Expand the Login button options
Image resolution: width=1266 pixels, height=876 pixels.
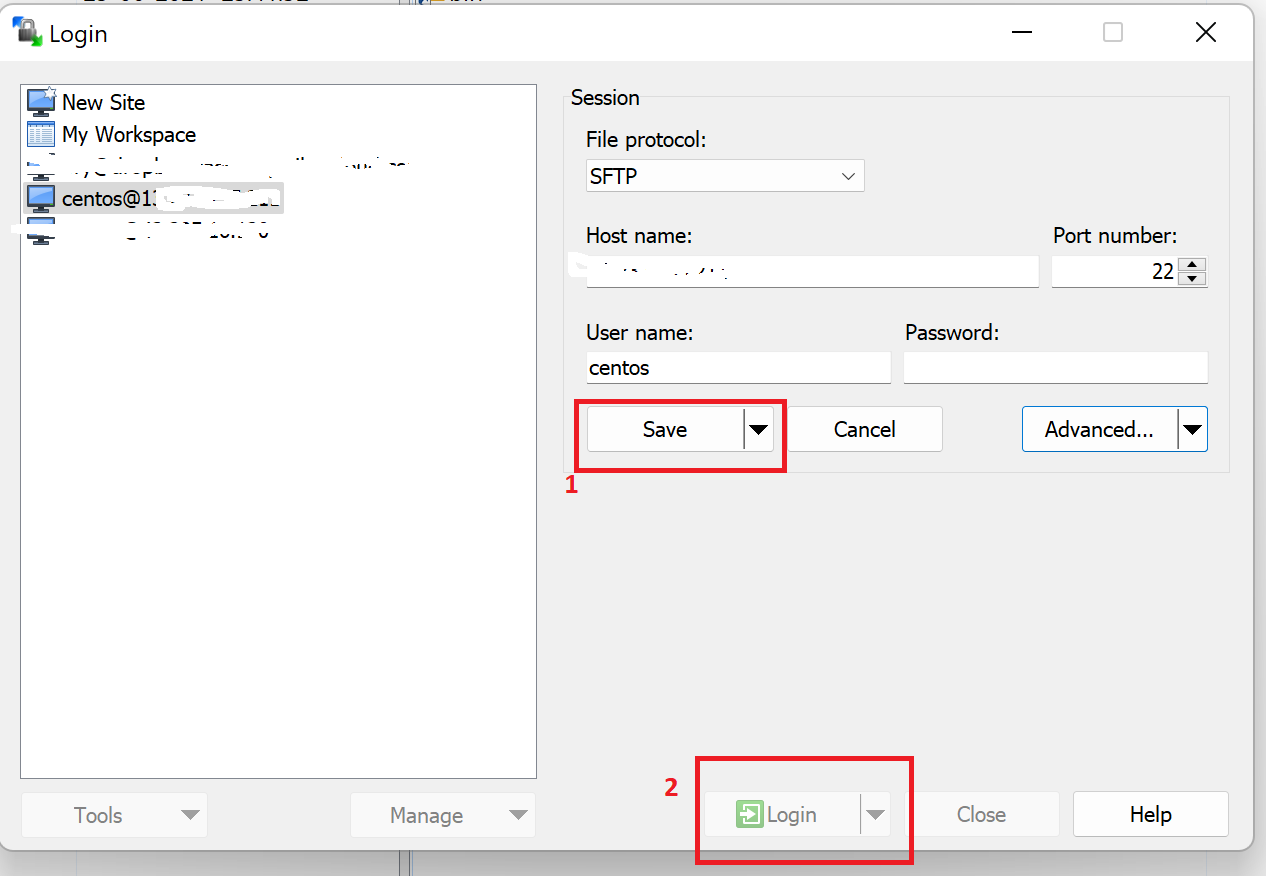[x=877, y=814]
